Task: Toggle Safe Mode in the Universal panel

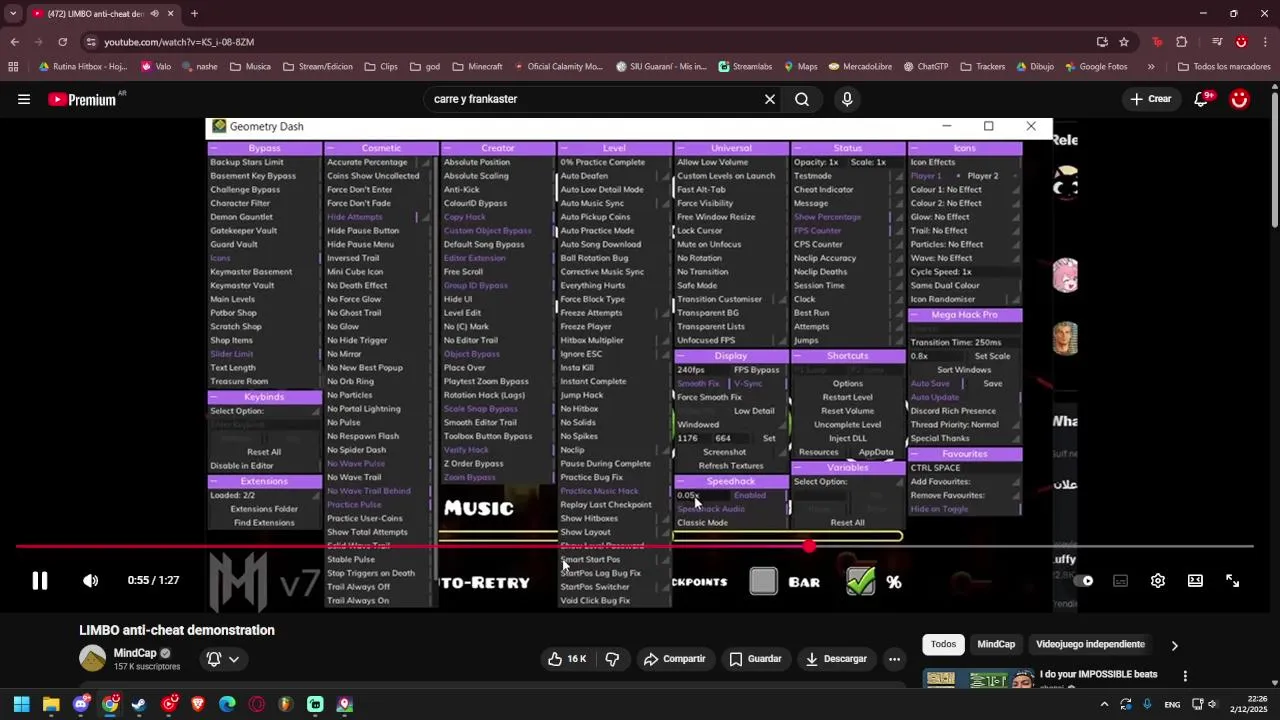Action: coord(697,285)
